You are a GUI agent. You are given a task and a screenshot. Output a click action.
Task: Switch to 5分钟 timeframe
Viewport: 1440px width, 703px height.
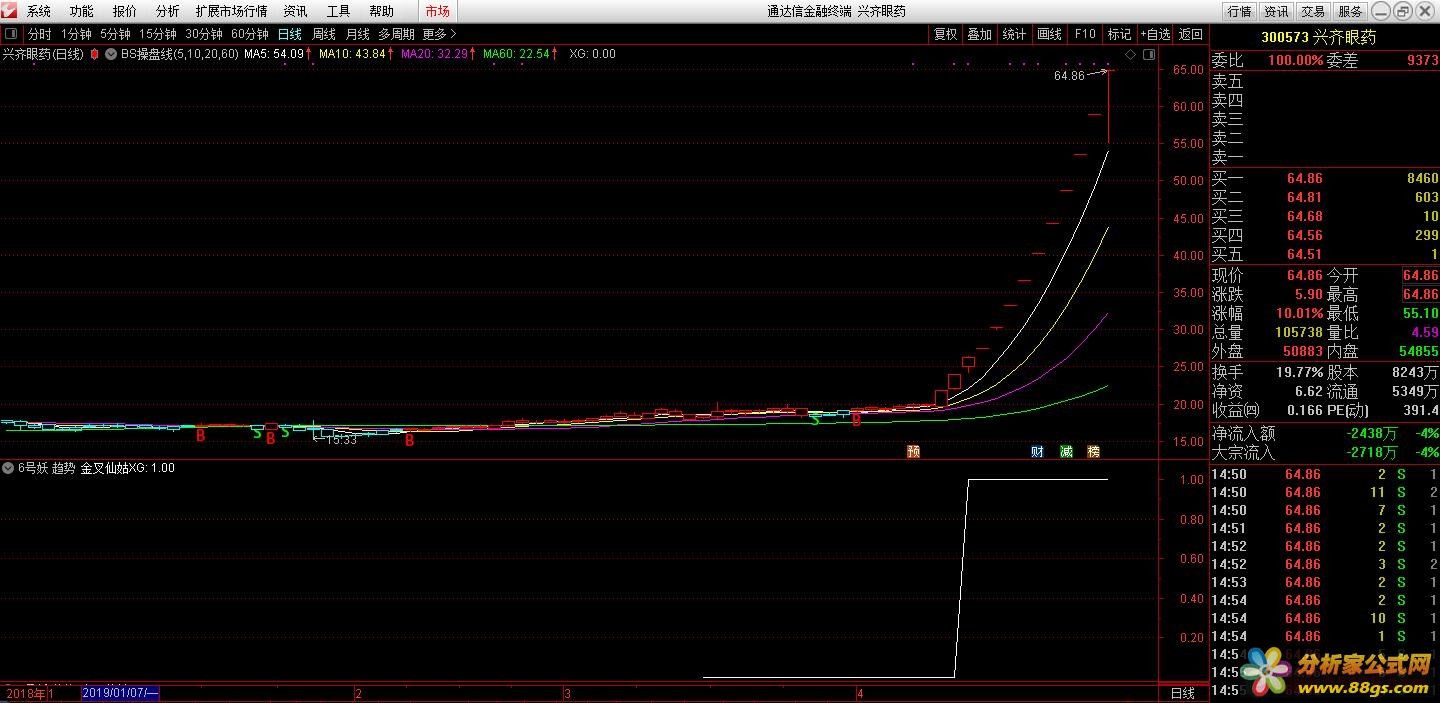115,34
